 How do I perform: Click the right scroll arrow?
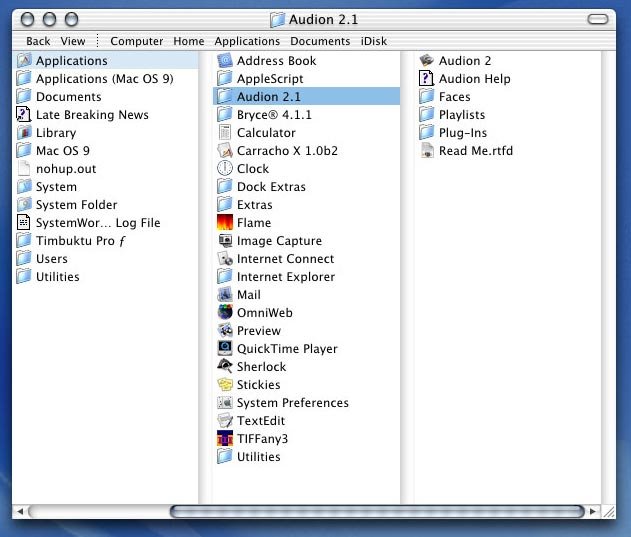593,512
